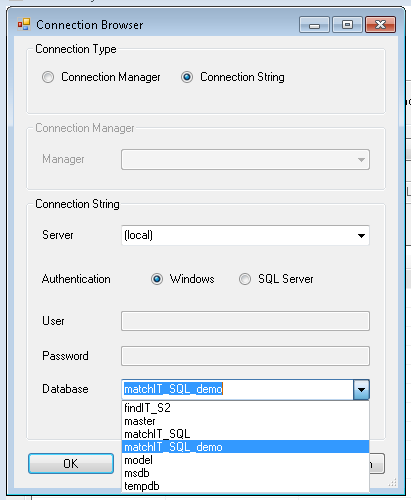Confirm with the OK button
411x500 pixels.
point(71,463)
